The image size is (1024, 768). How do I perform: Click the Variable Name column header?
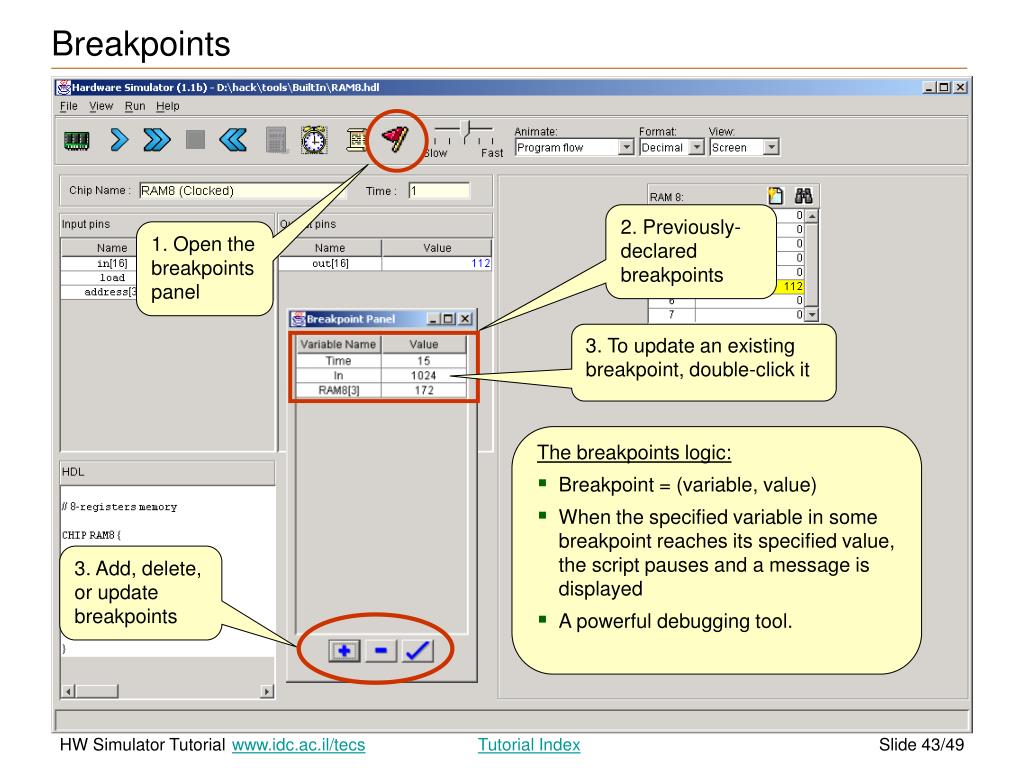tap(338, 344)
